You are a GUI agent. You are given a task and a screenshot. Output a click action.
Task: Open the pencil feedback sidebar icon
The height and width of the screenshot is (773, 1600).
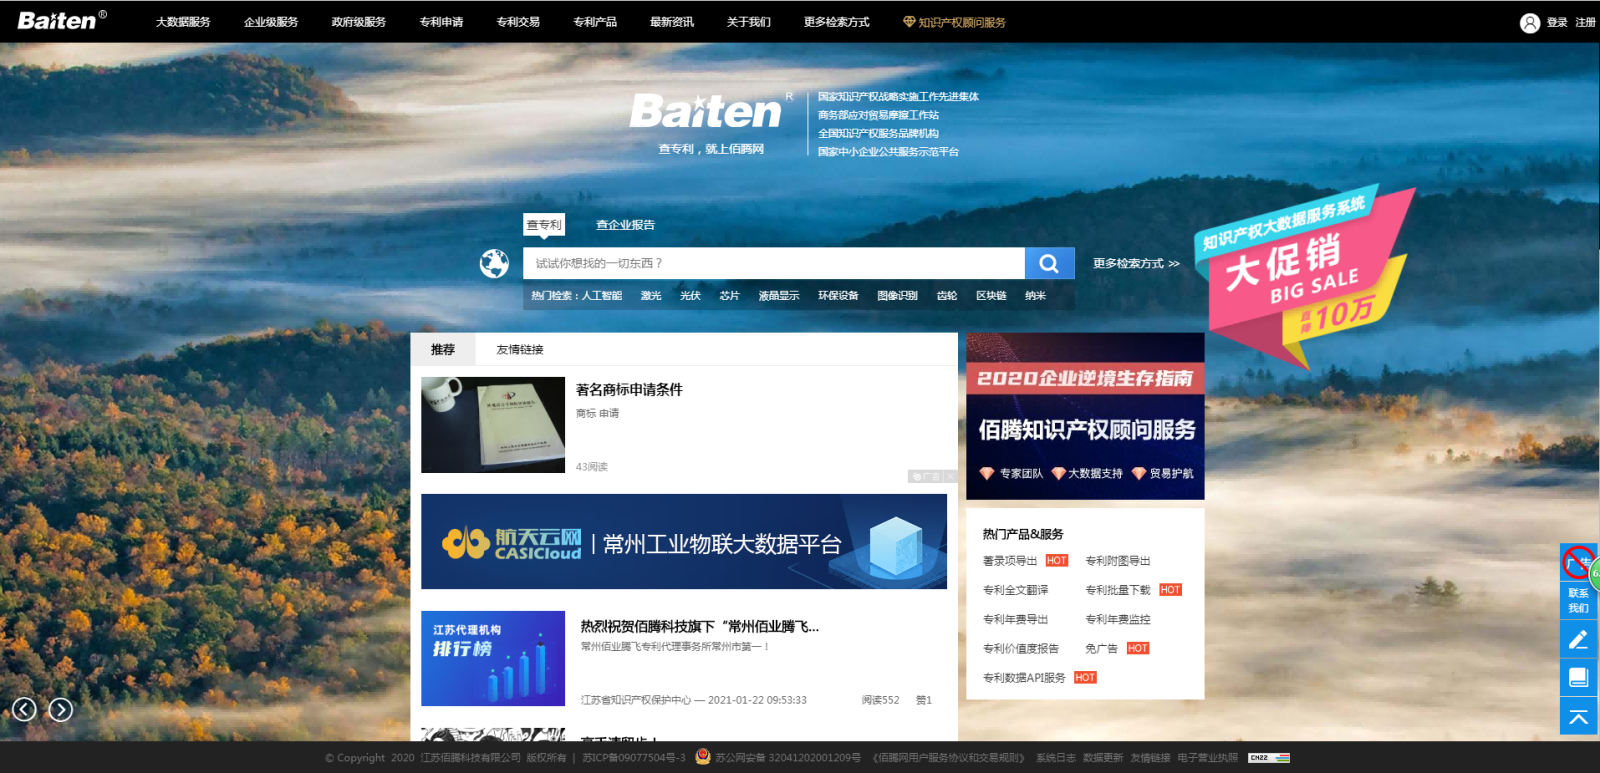(1579, 640)
